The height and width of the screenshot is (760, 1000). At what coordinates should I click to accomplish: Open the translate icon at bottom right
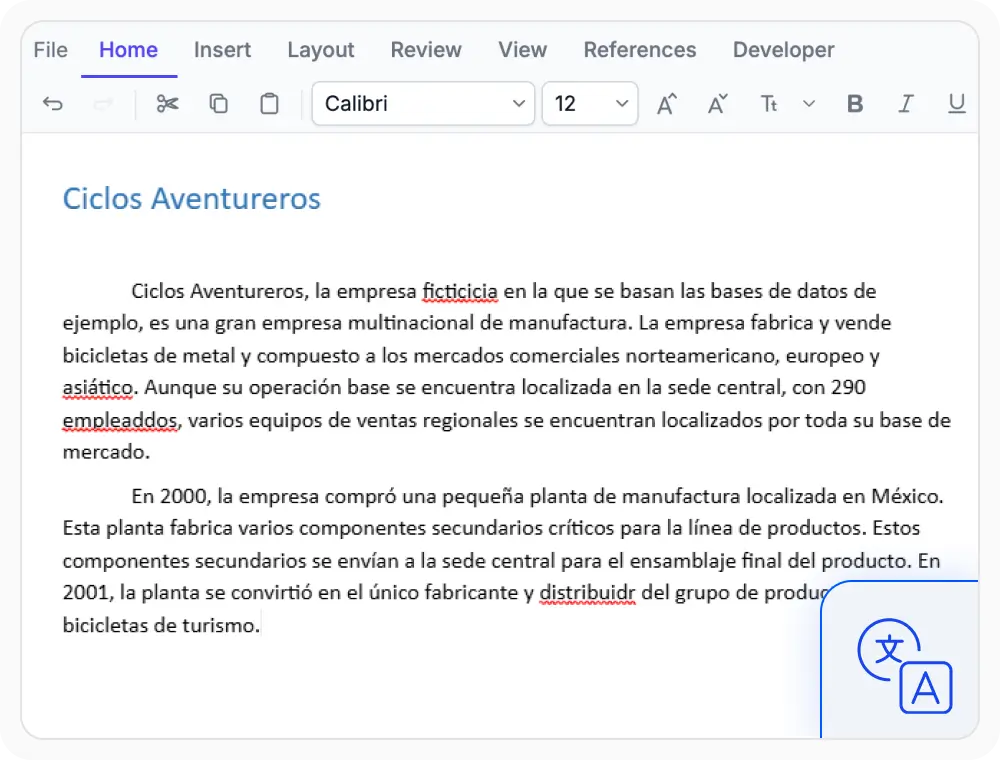(x=905, y=666)
